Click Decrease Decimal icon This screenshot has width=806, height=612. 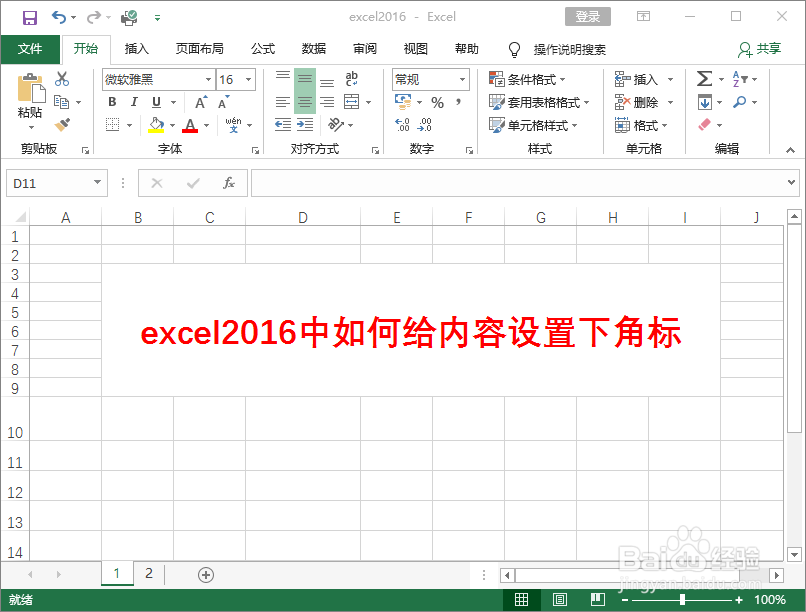pos(425,124)
